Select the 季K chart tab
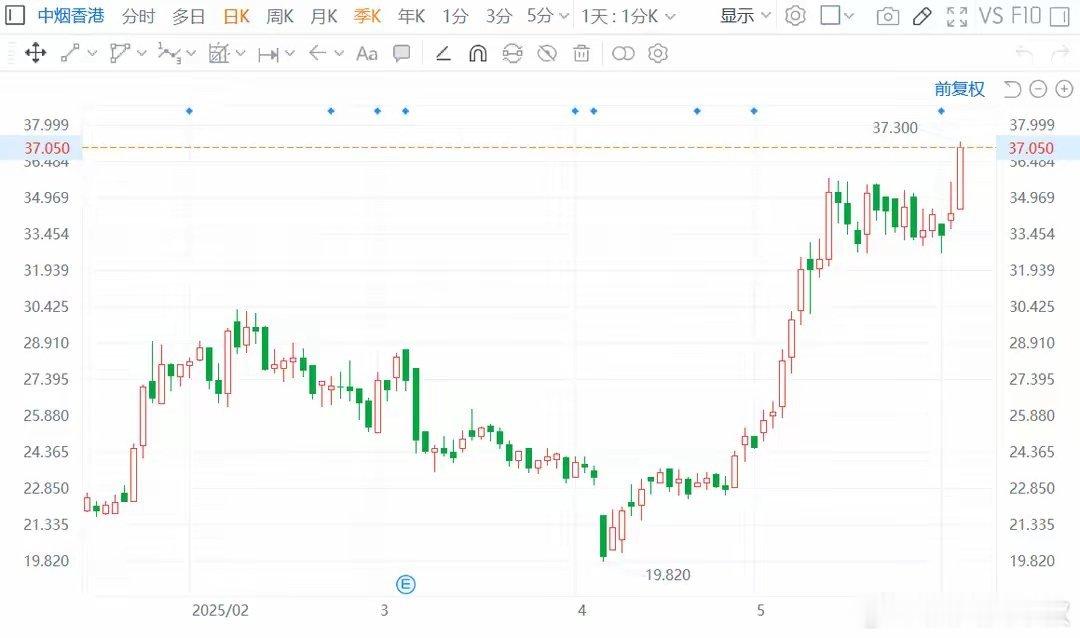This screenshot has width=1080, height=638. [367, 16]
